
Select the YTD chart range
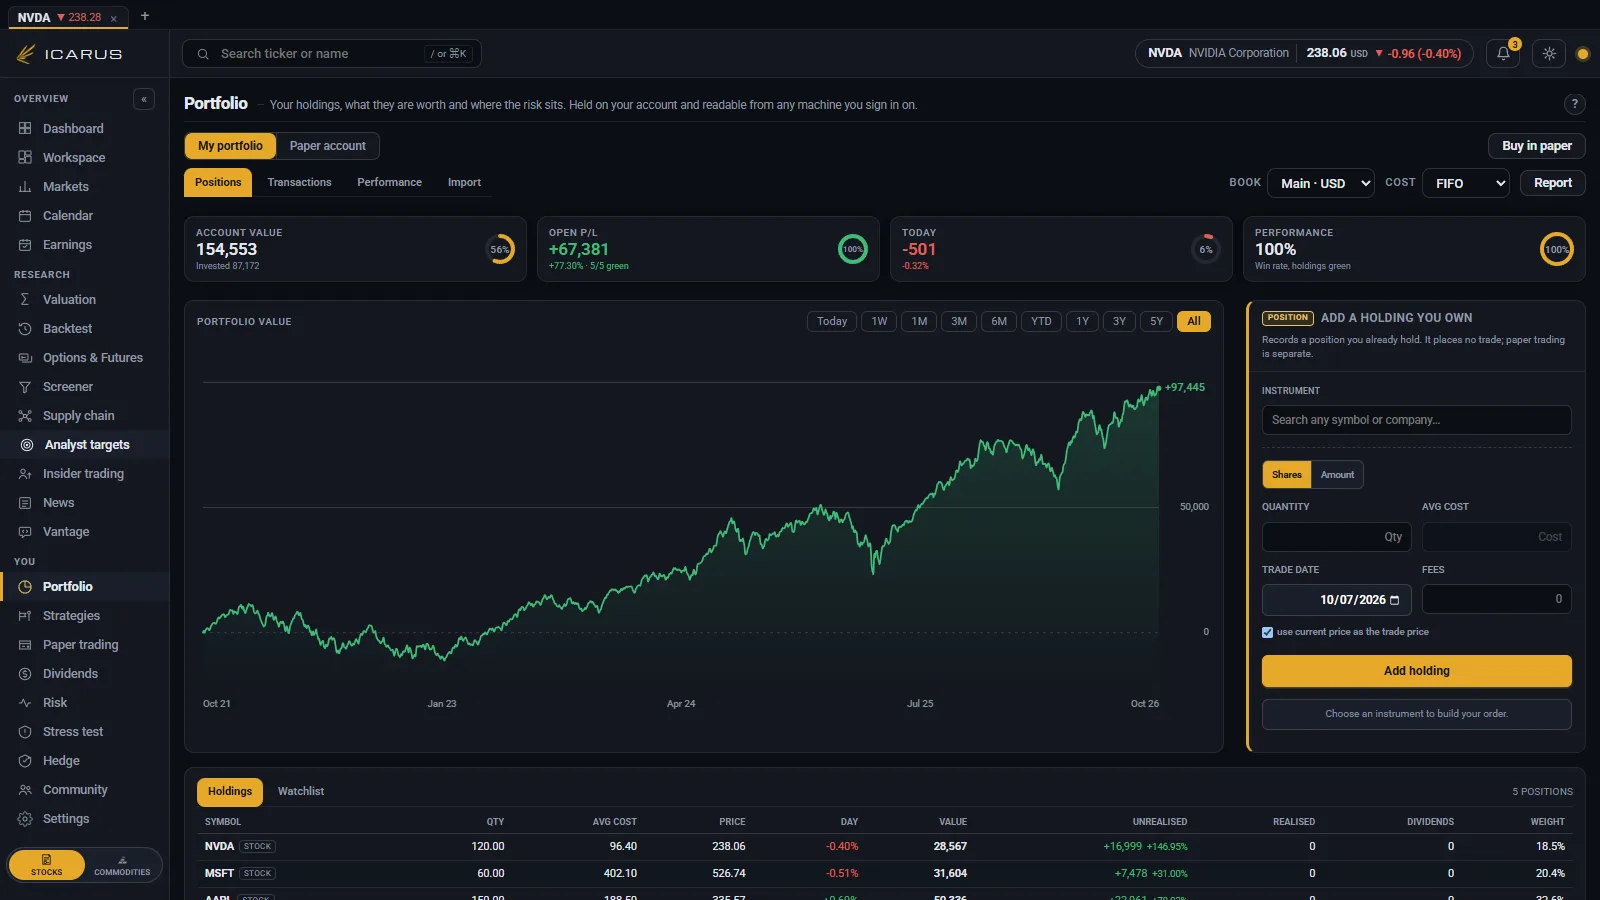pos(1041,322)
